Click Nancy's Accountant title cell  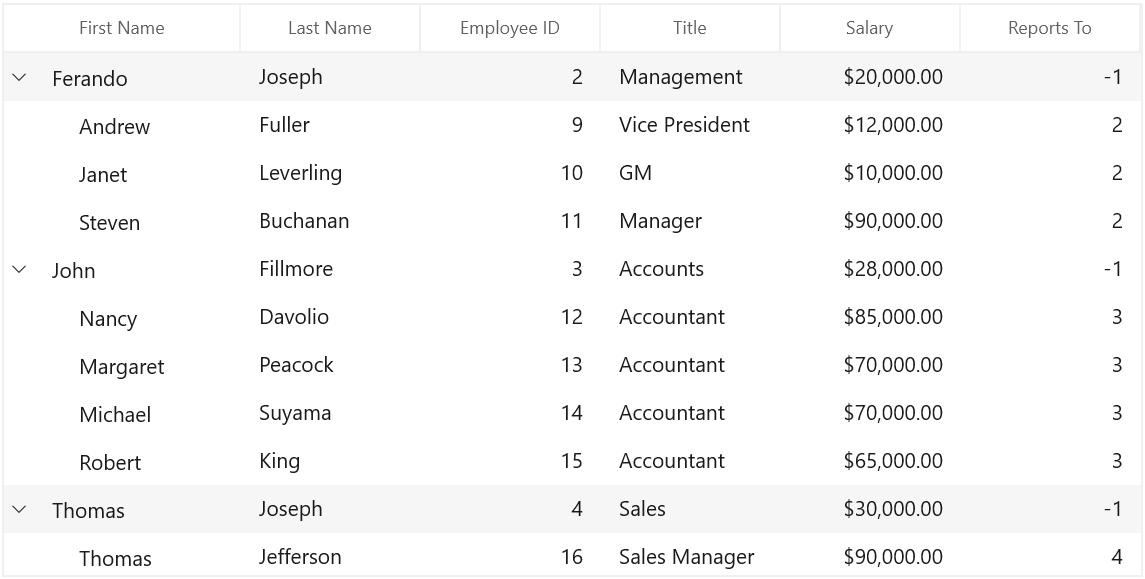[690, 317]
